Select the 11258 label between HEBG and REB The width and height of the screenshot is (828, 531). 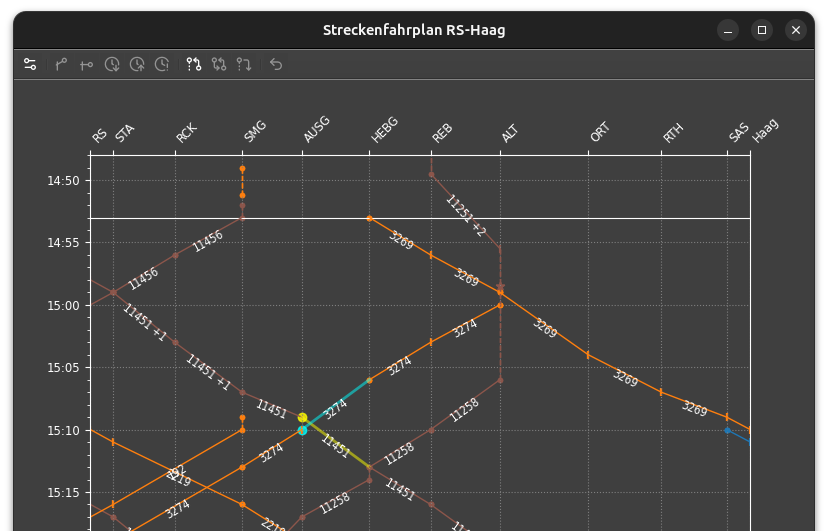point(399,454)
